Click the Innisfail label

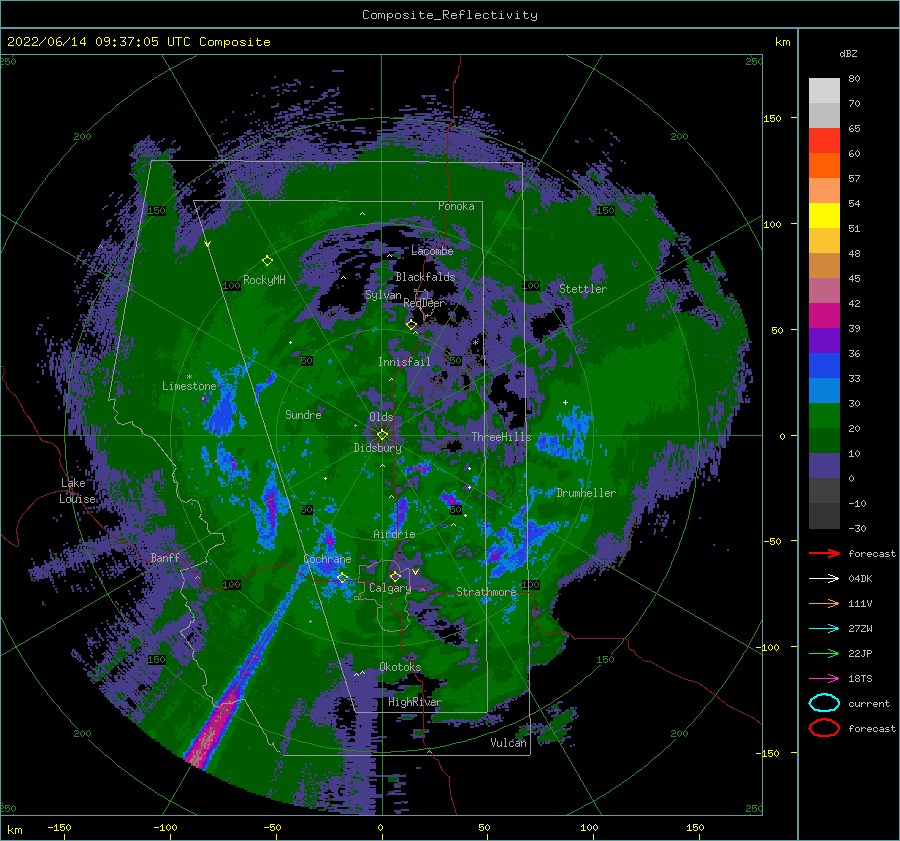tap(404, 362)
